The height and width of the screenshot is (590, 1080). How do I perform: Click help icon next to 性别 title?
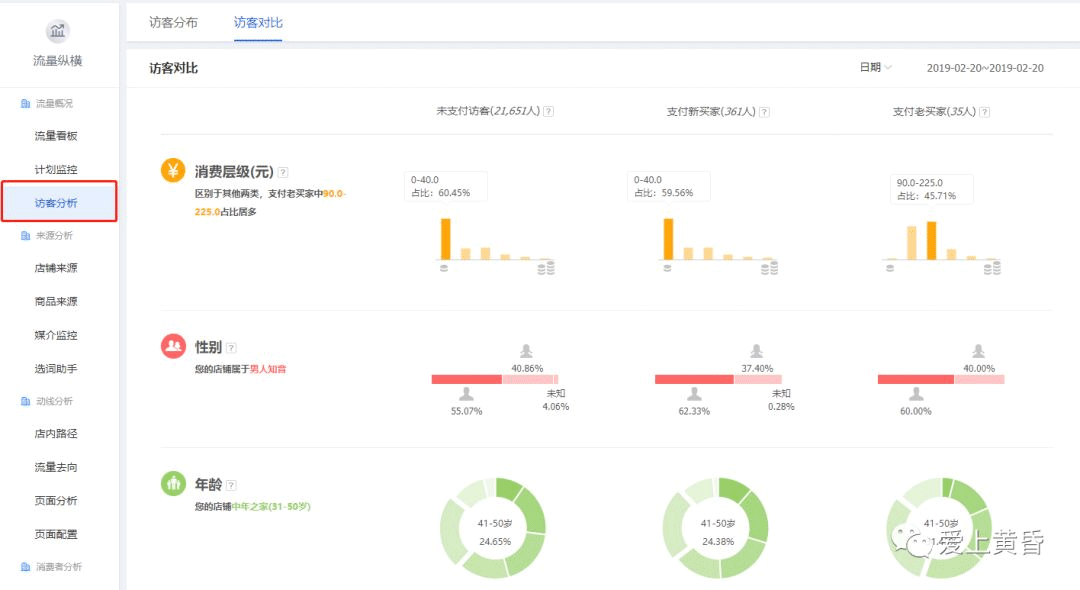click(231, 348)
